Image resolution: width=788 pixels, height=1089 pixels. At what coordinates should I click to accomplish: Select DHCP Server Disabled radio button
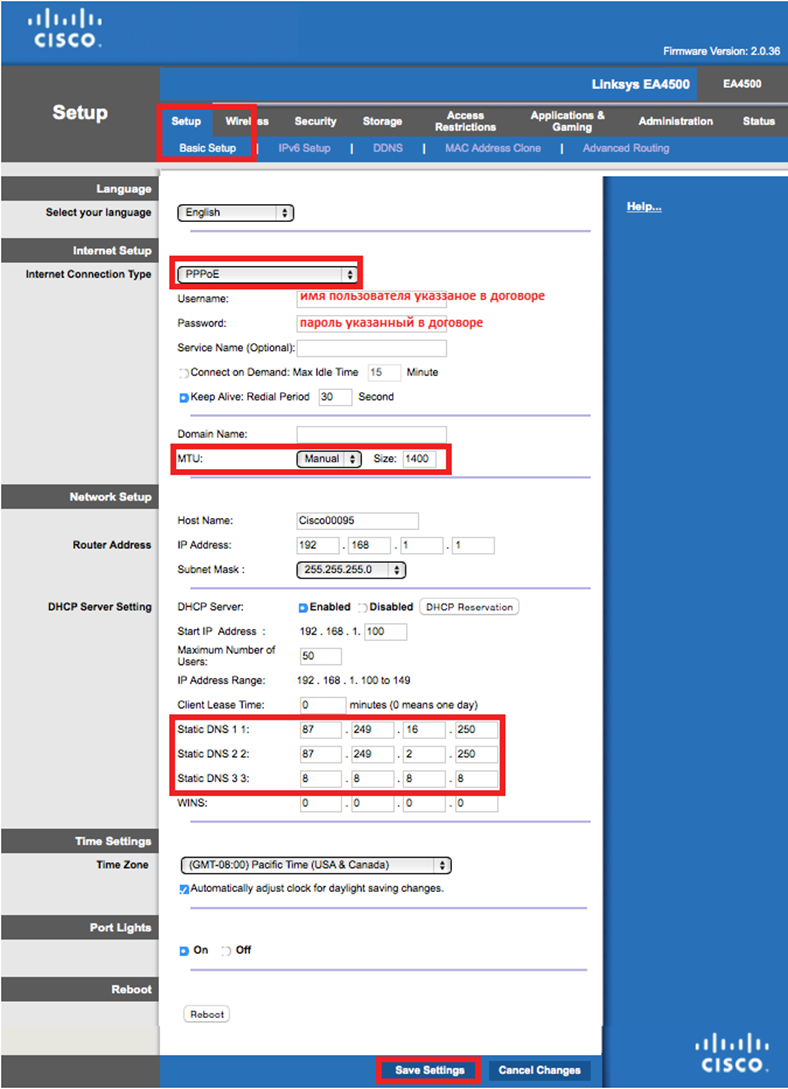click(x=362, y=608)
